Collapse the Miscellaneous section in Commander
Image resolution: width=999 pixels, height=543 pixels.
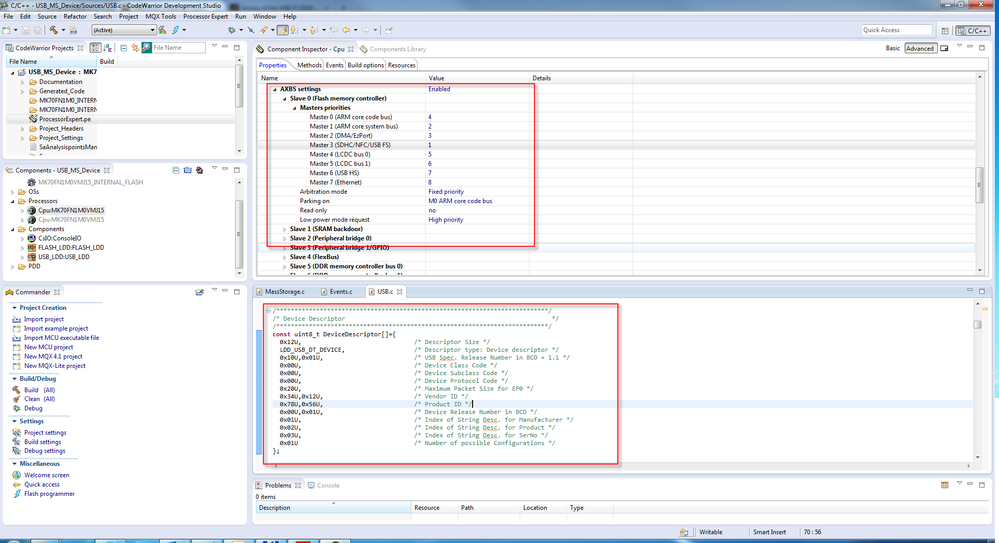tap(14, 464)
